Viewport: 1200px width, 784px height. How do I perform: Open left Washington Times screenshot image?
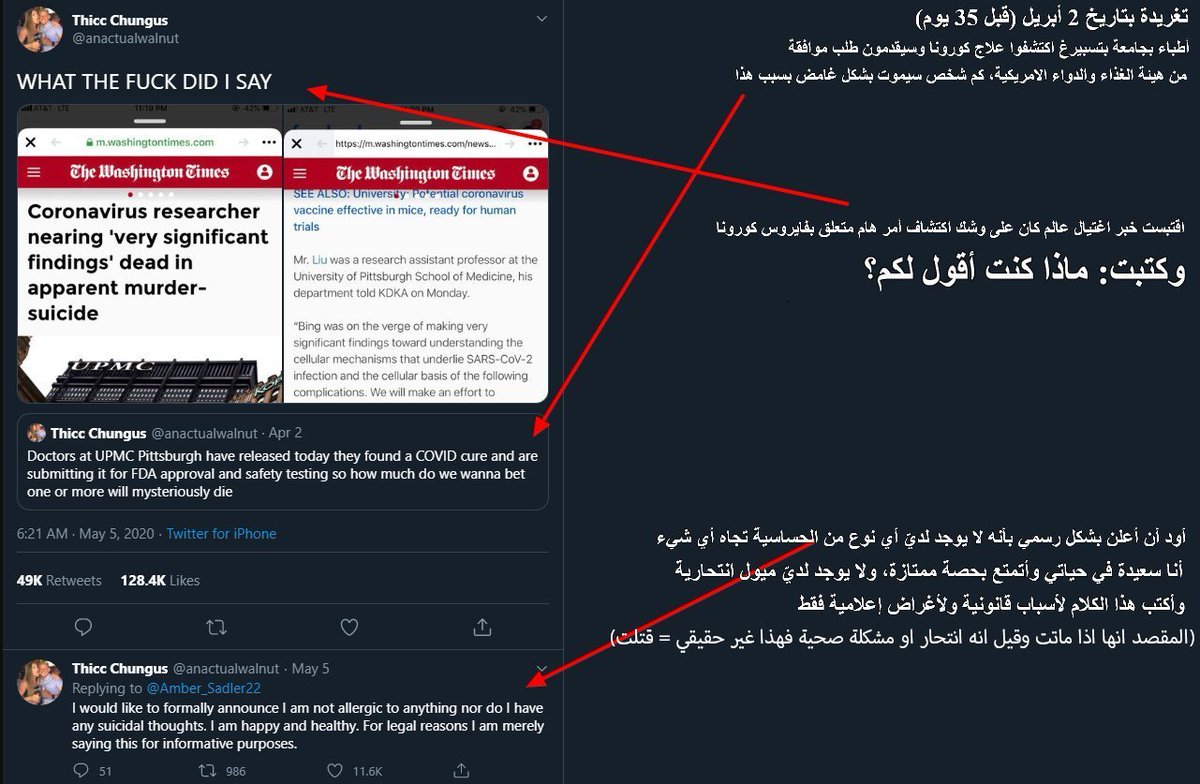pyautogui.click(x=149, y=253)
